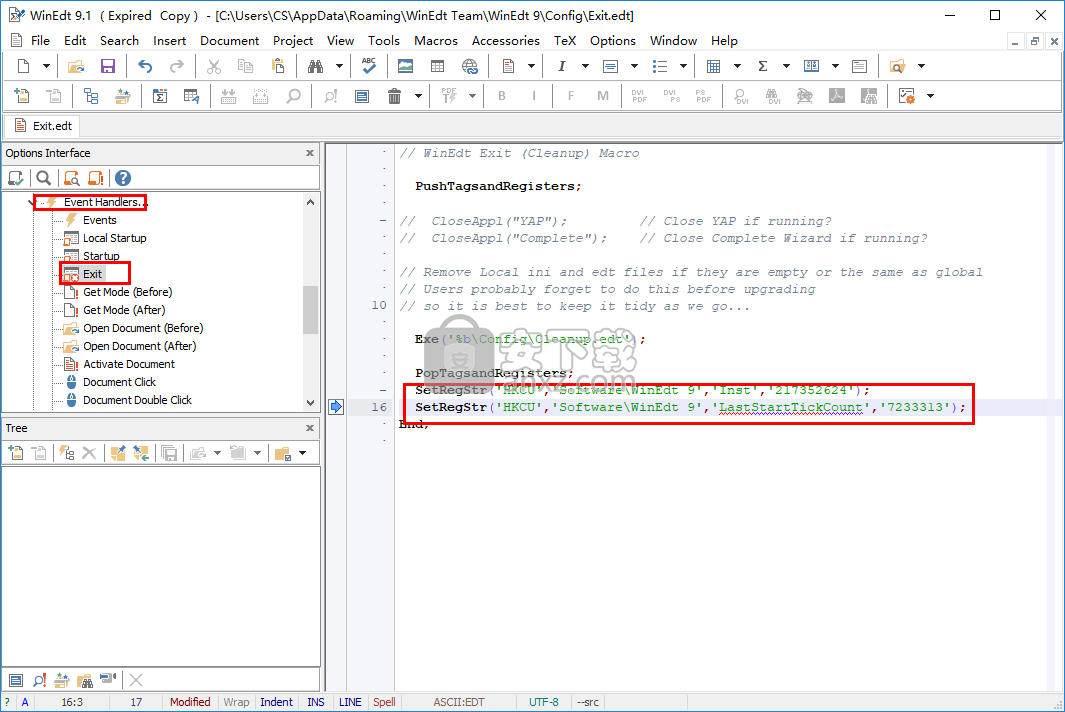Click the Options Interface tree scrollbar thumb
Image resolution: width=1065 pixels, height=712 pixels.
tap(310, 310)
